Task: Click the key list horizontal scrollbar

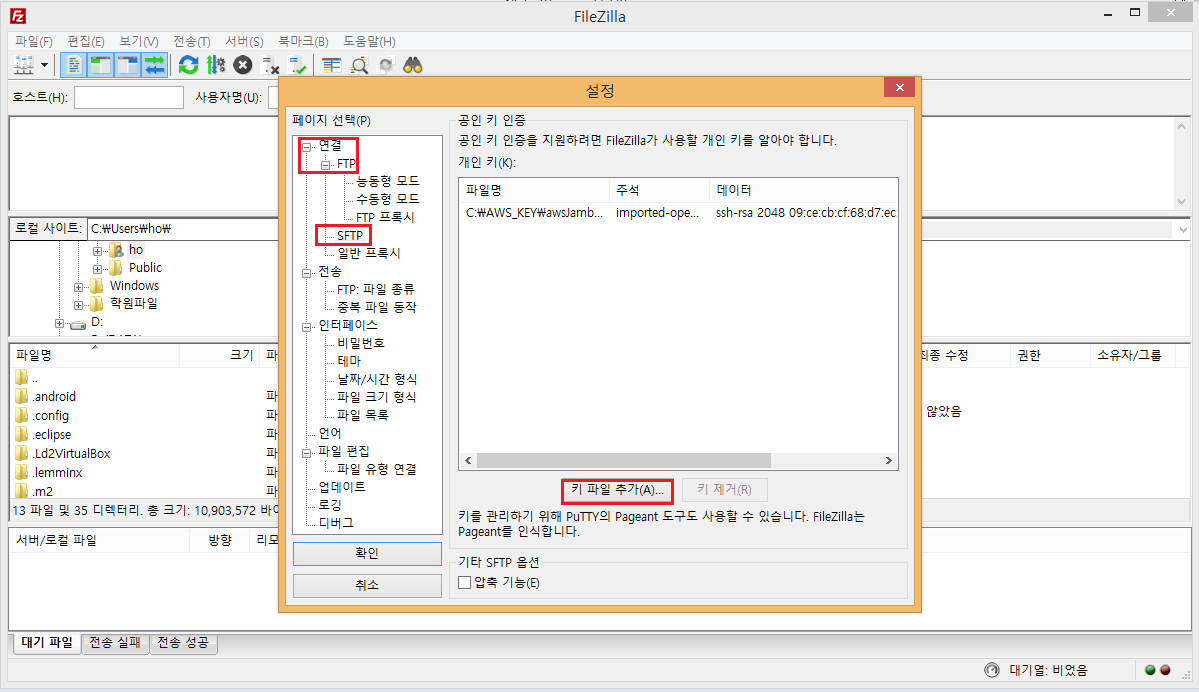Action: (x=623, y=460)
